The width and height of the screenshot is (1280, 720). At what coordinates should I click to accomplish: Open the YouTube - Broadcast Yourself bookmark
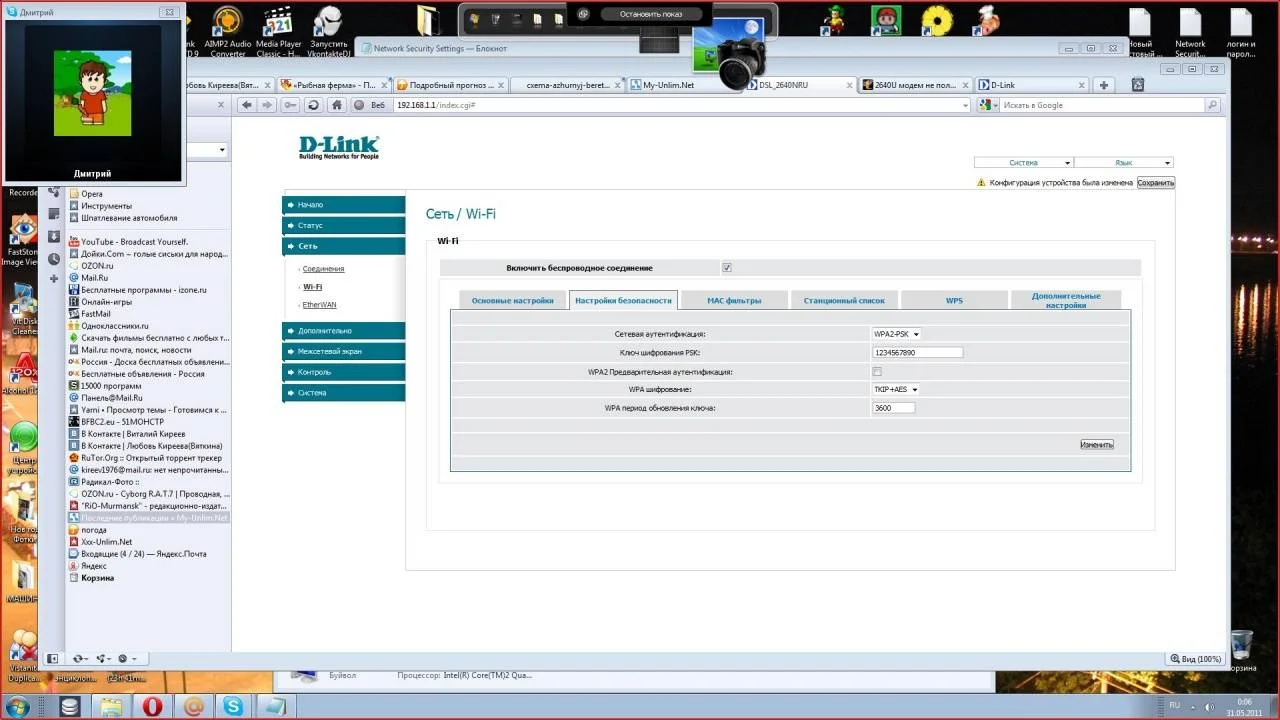pyautogui.click(x=134, y=242)
